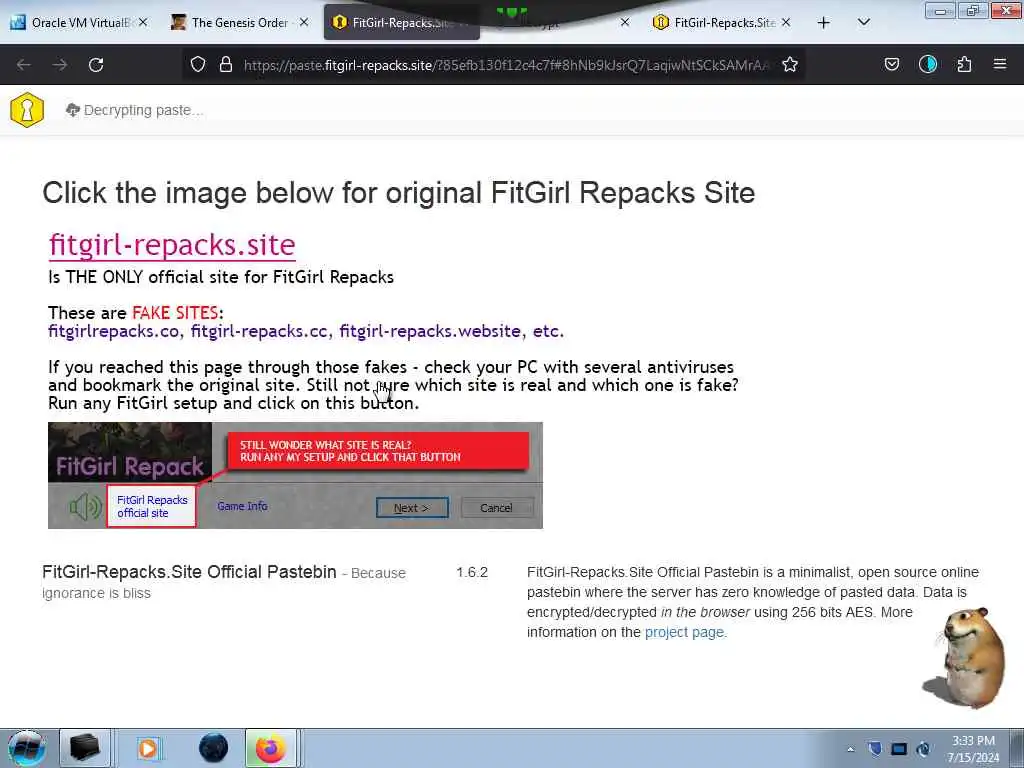
Task: Expand the list all tabs chevron
Action: click(x=863, y=22)
